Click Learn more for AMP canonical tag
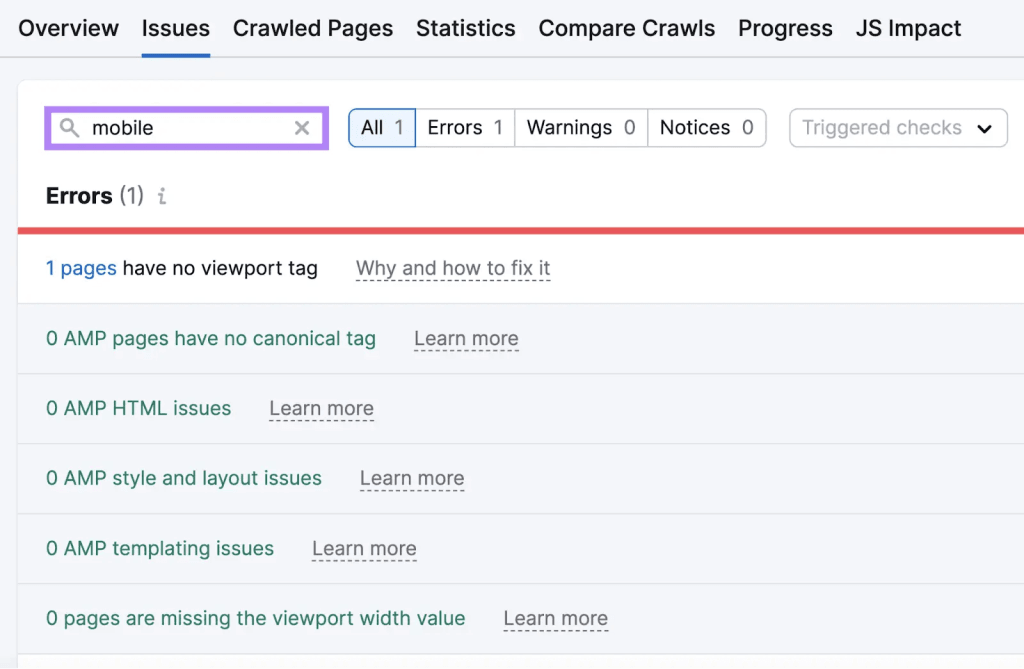 pyautogui.click(x=466, y=339)
